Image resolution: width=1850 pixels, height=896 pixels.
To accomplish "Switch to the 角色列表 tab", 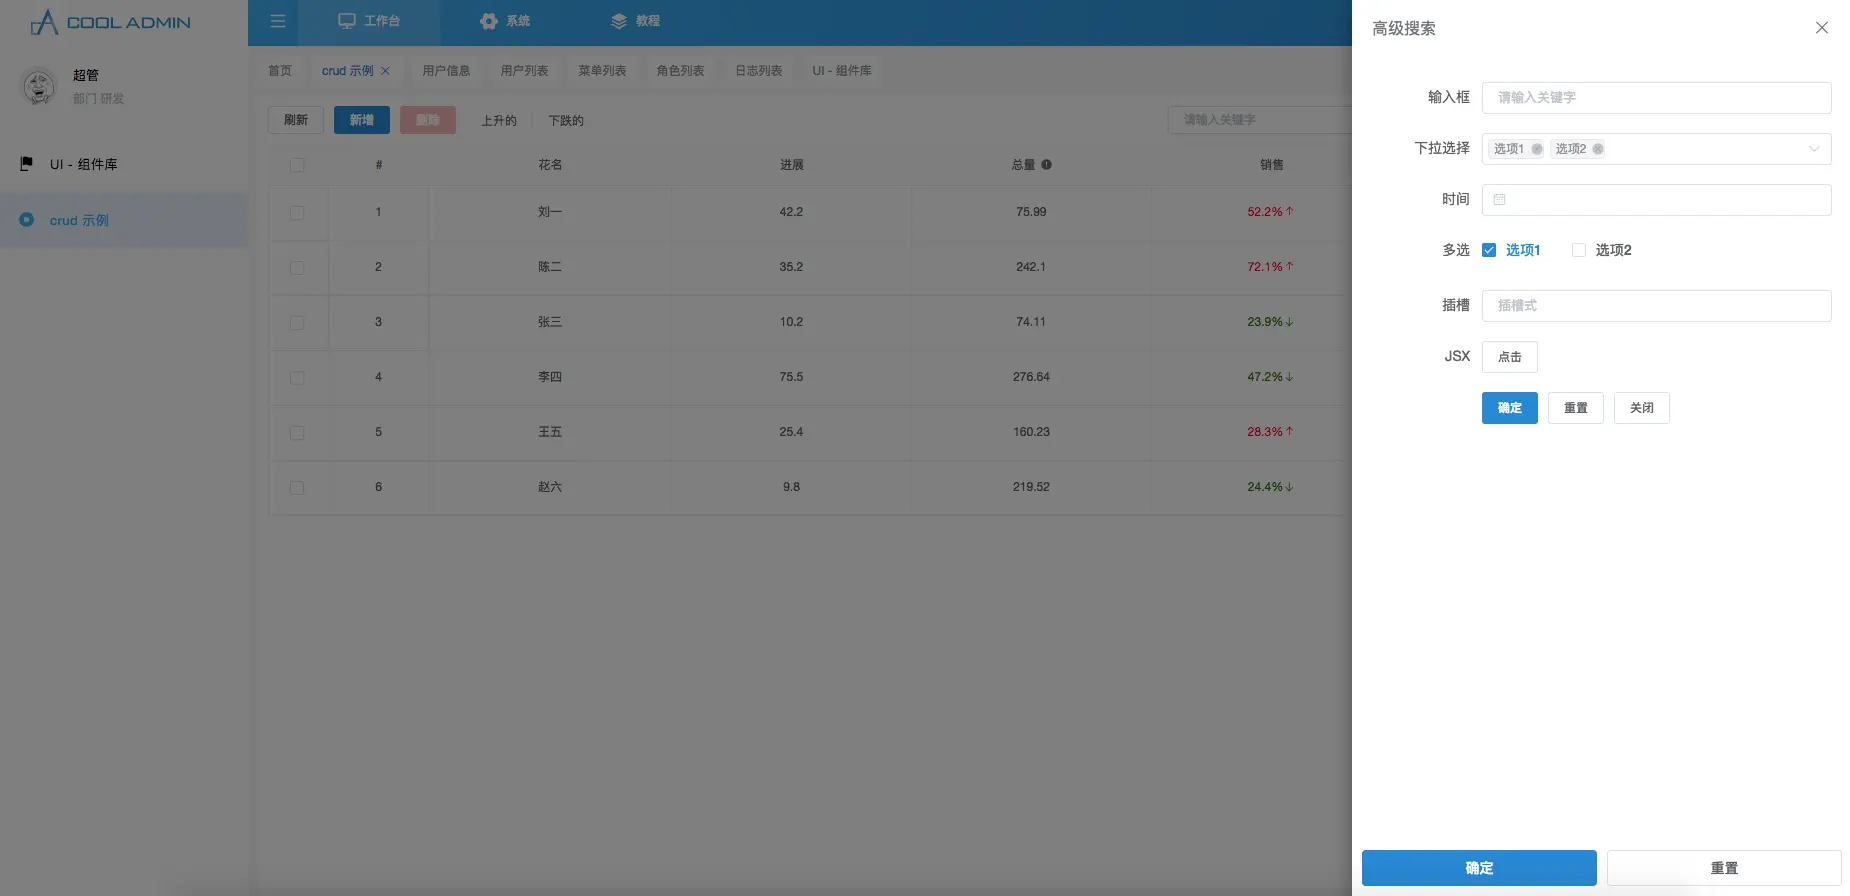I will point(681,71).
